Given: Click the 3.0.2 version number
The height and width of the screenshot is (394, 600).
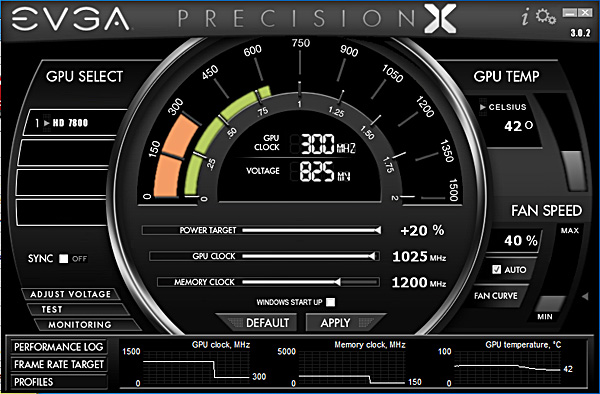Looking at the screenshot, I should [x=580, y=33].
